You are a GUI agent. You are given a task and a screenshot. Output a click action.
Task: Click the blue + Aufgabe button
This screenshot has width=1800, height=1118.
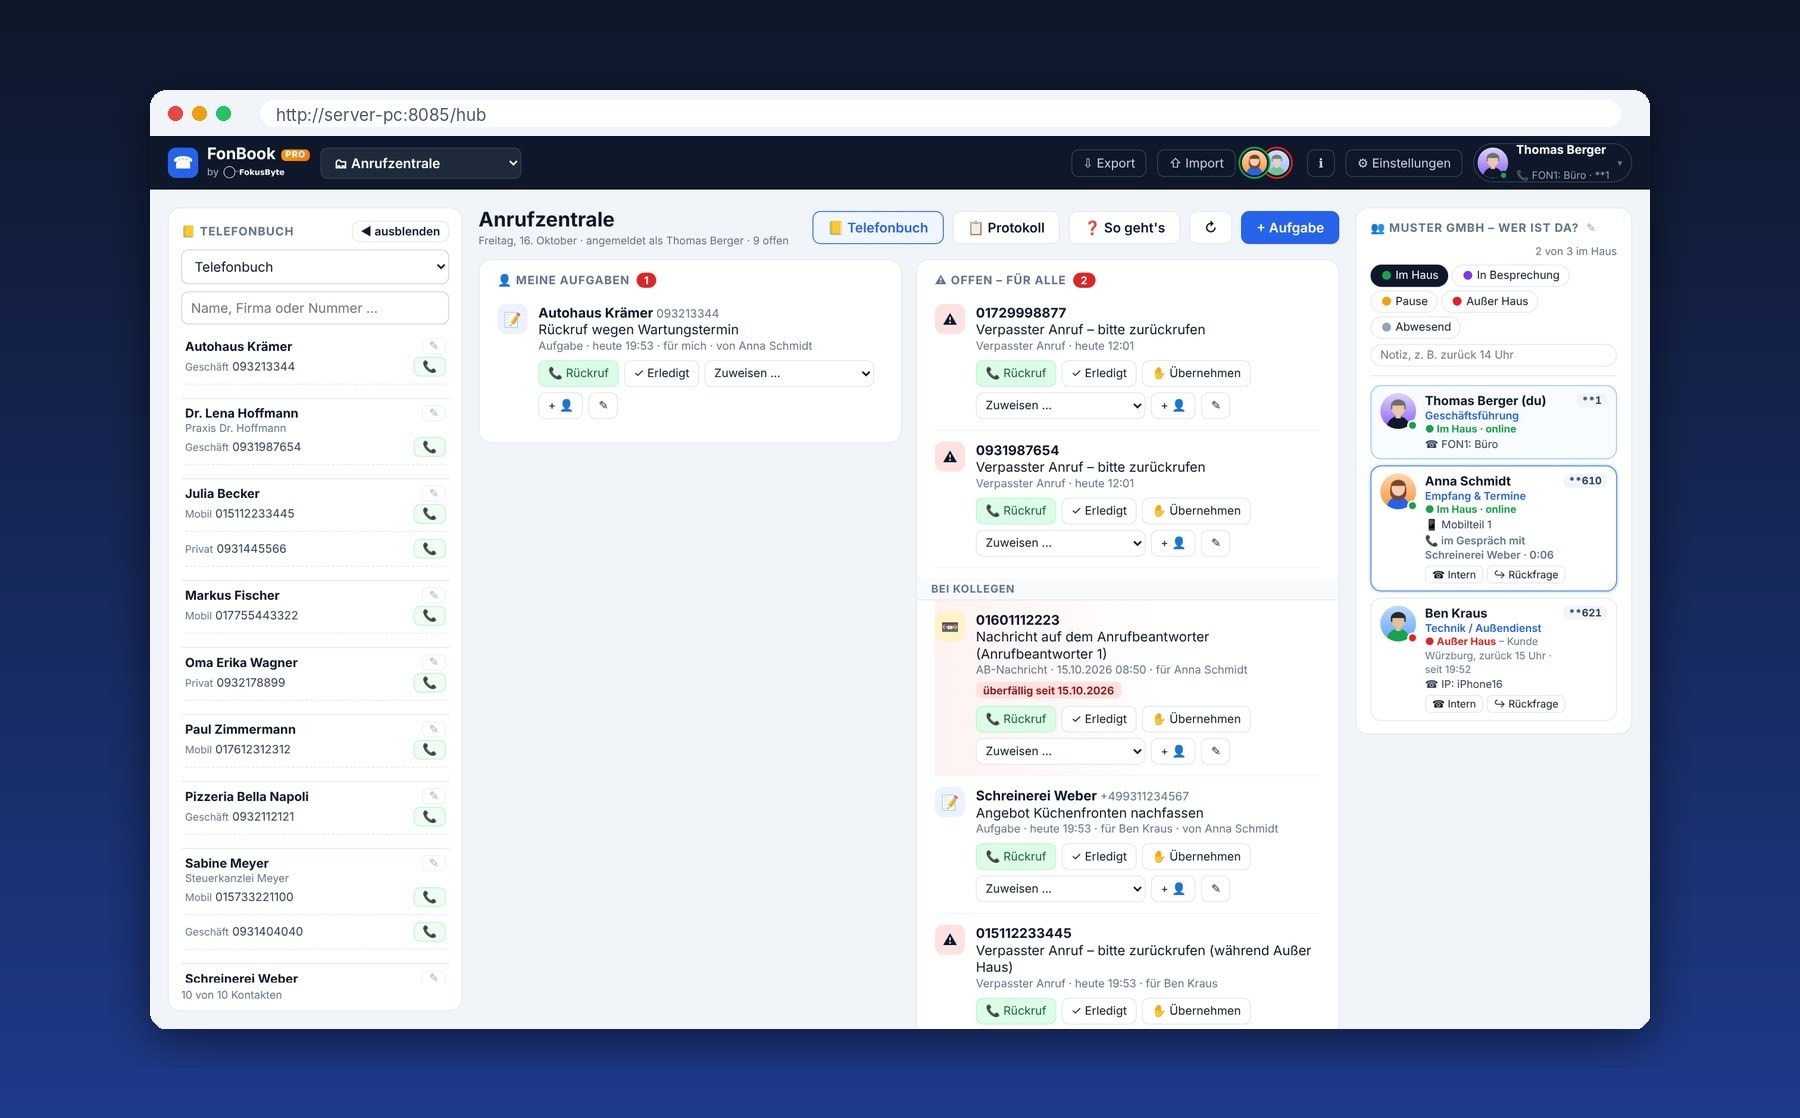click(1290, 227)
